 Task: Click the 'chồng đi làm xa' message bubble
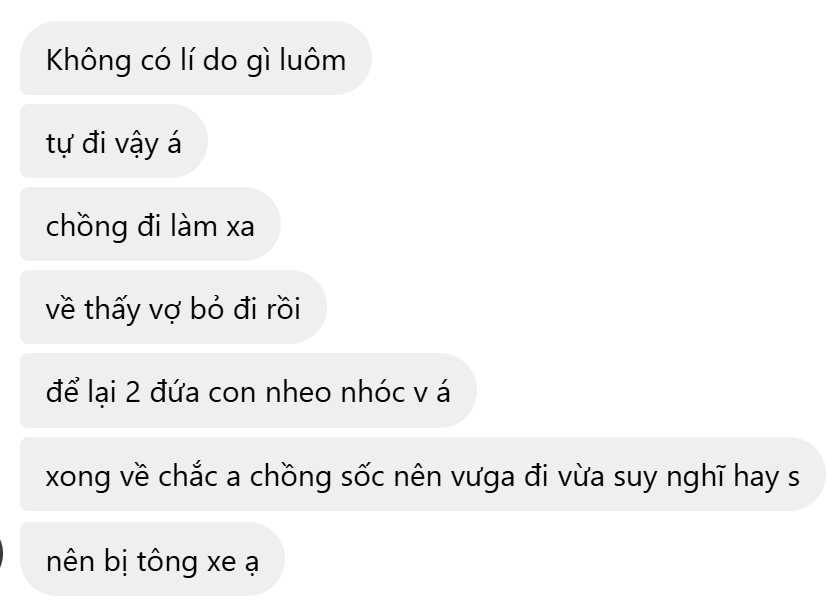point(150,224)
